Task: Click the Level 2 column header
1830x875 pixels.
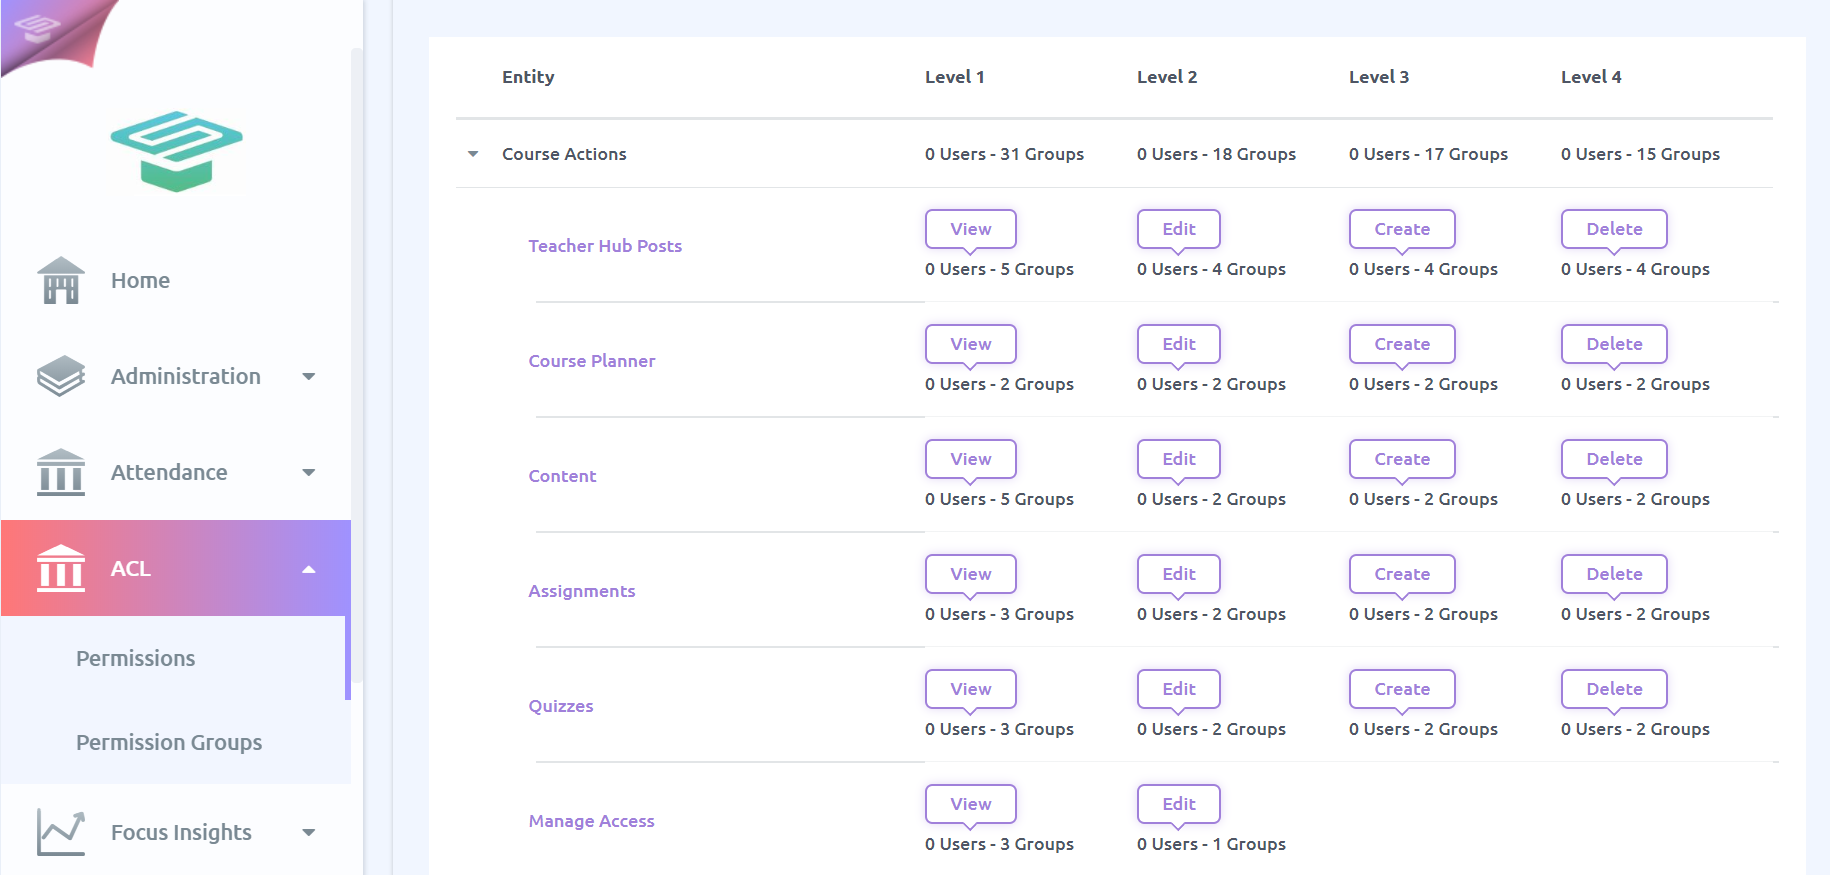Action: point(1167,77)
